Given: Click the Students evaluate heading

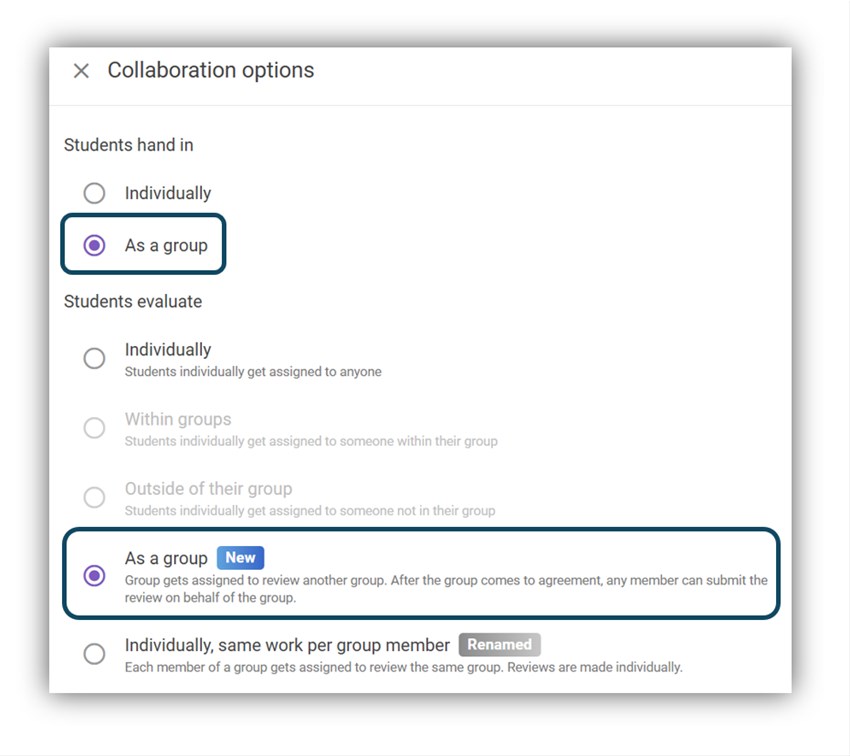Looking at the screenshot, I should click(133, 301).
